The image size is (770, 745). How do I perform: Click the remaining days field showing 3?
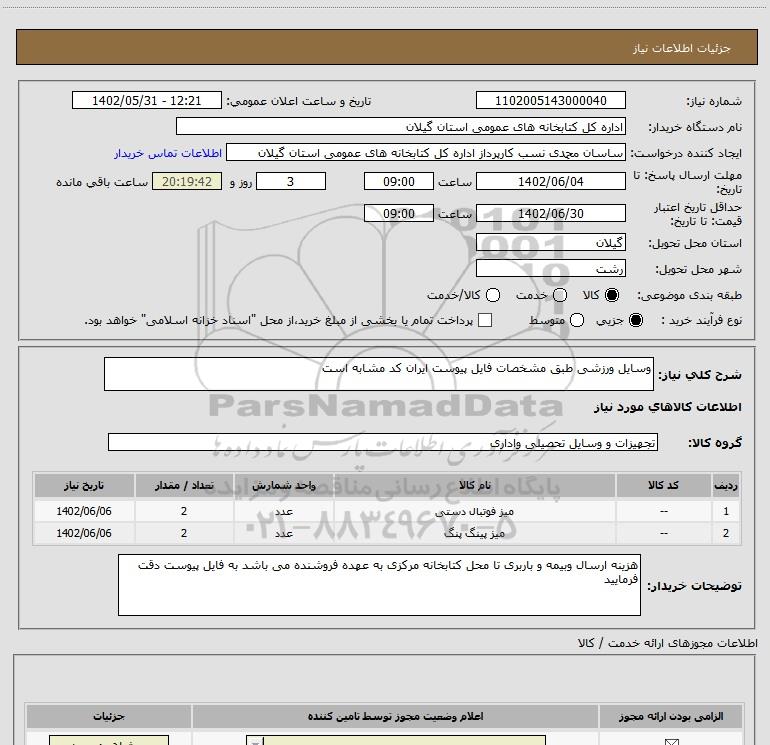[291, 182]
